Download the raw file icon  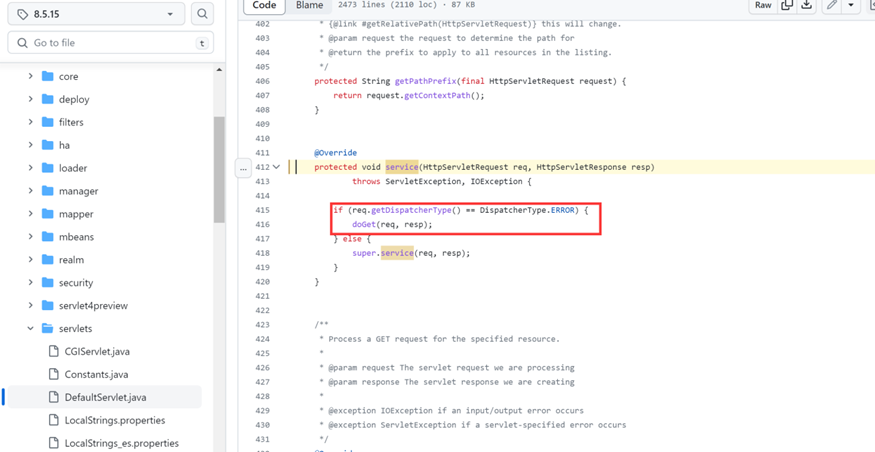tap(806, 5)
